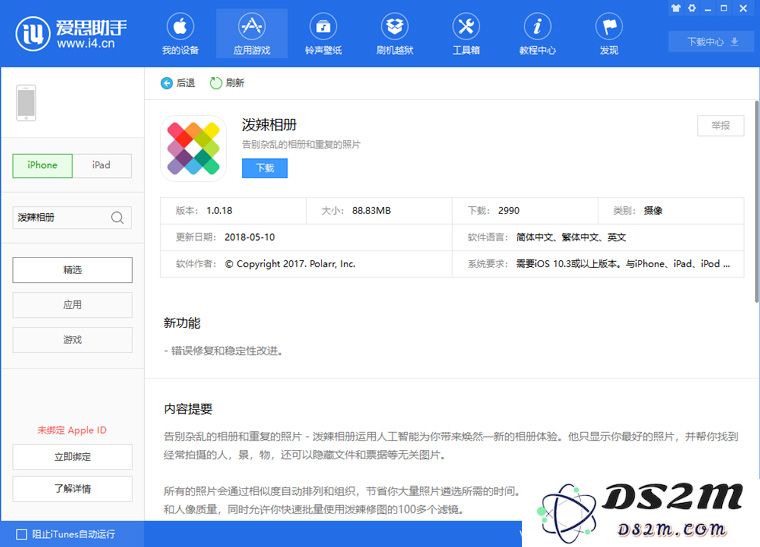Screen dimensions: 760x547
Task: Click the update date 2018-05-10
Action: pos(250,237)
